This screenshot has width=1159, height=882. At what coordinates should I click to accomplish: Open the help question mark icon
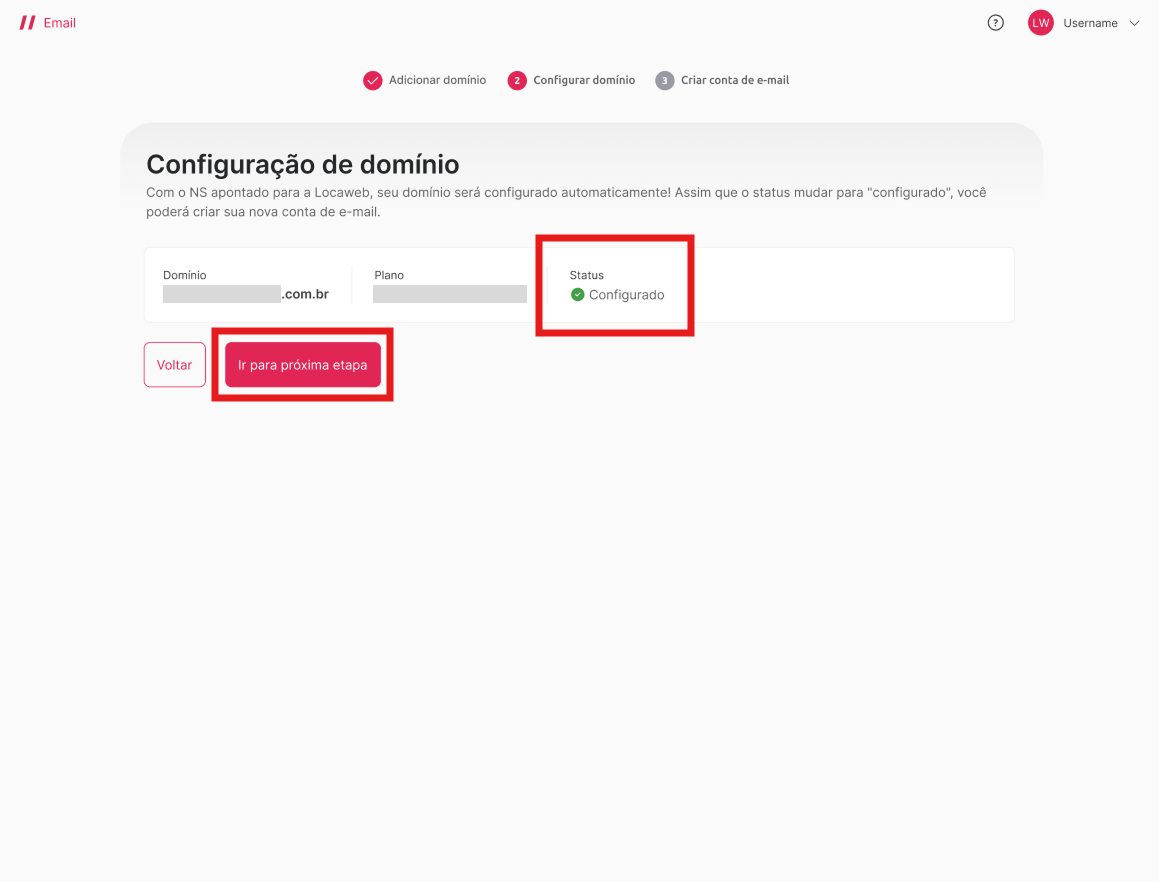pos(996,23)
